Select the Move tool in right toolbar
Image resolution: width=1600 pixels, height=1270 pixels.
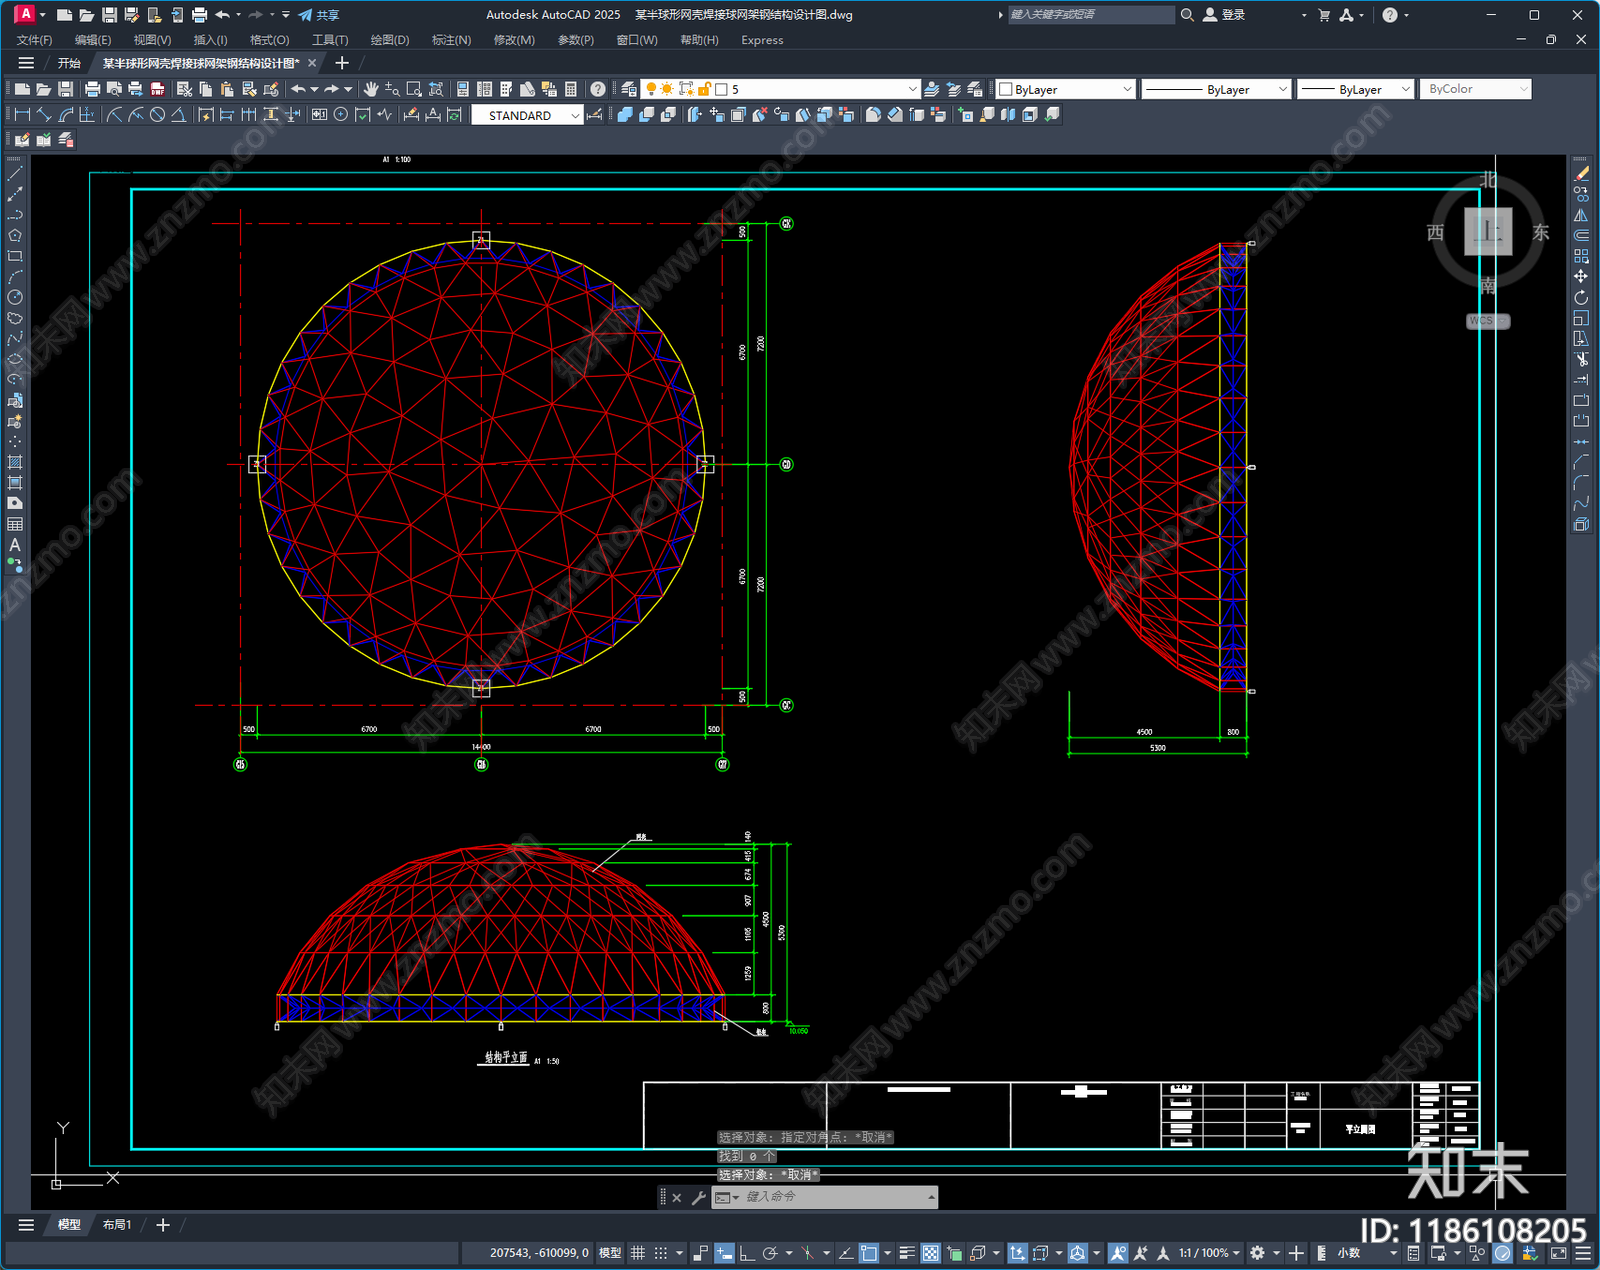[1581, 276]
